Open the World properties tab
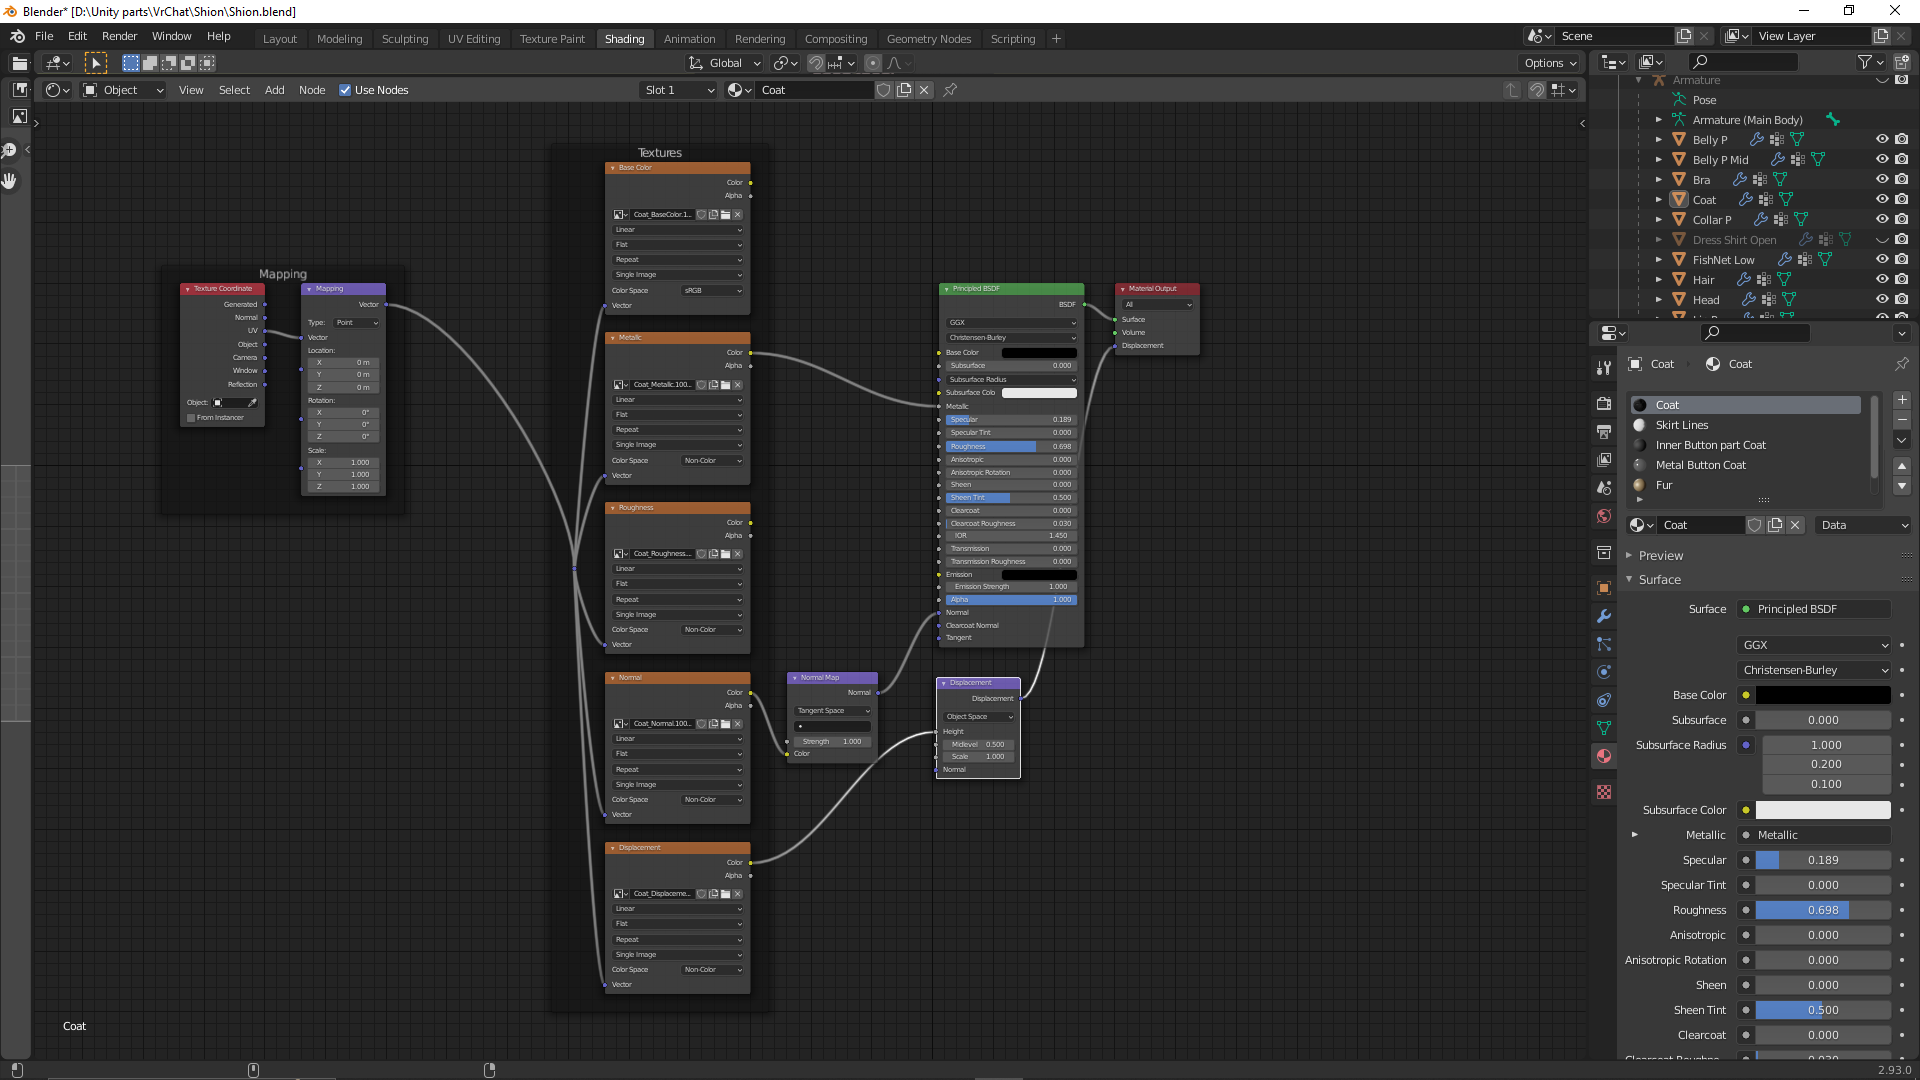1920x1080 pixels. (1604, 516)
